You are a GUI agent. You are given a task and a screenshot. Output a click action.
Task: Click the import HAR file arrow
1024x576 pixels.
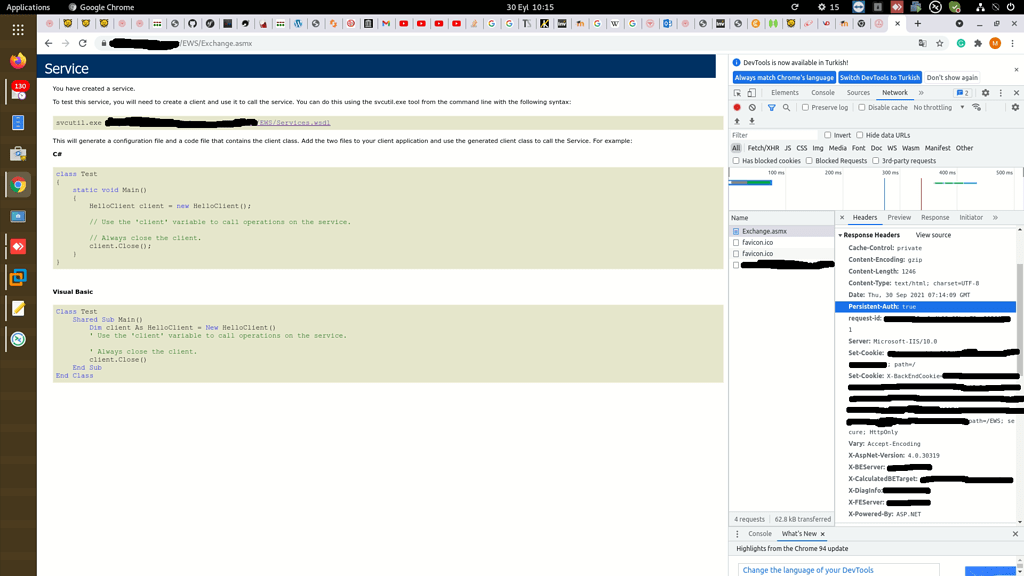(x=737, y=121)
